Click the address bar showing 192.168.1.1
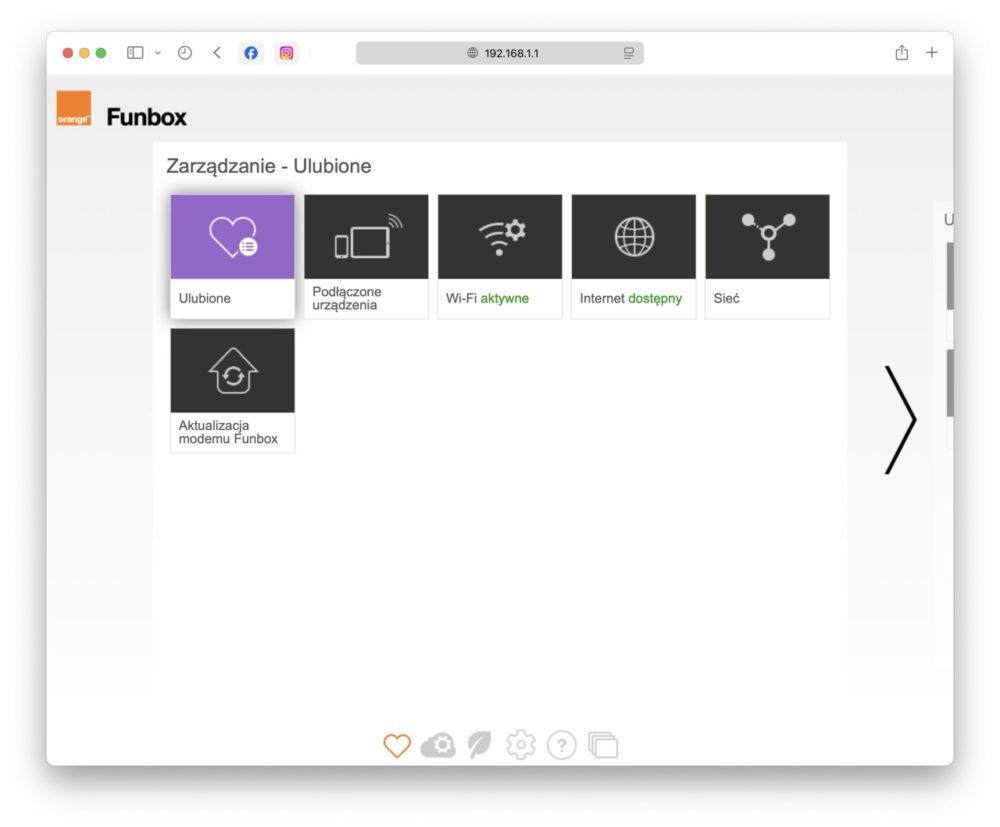 499,53
